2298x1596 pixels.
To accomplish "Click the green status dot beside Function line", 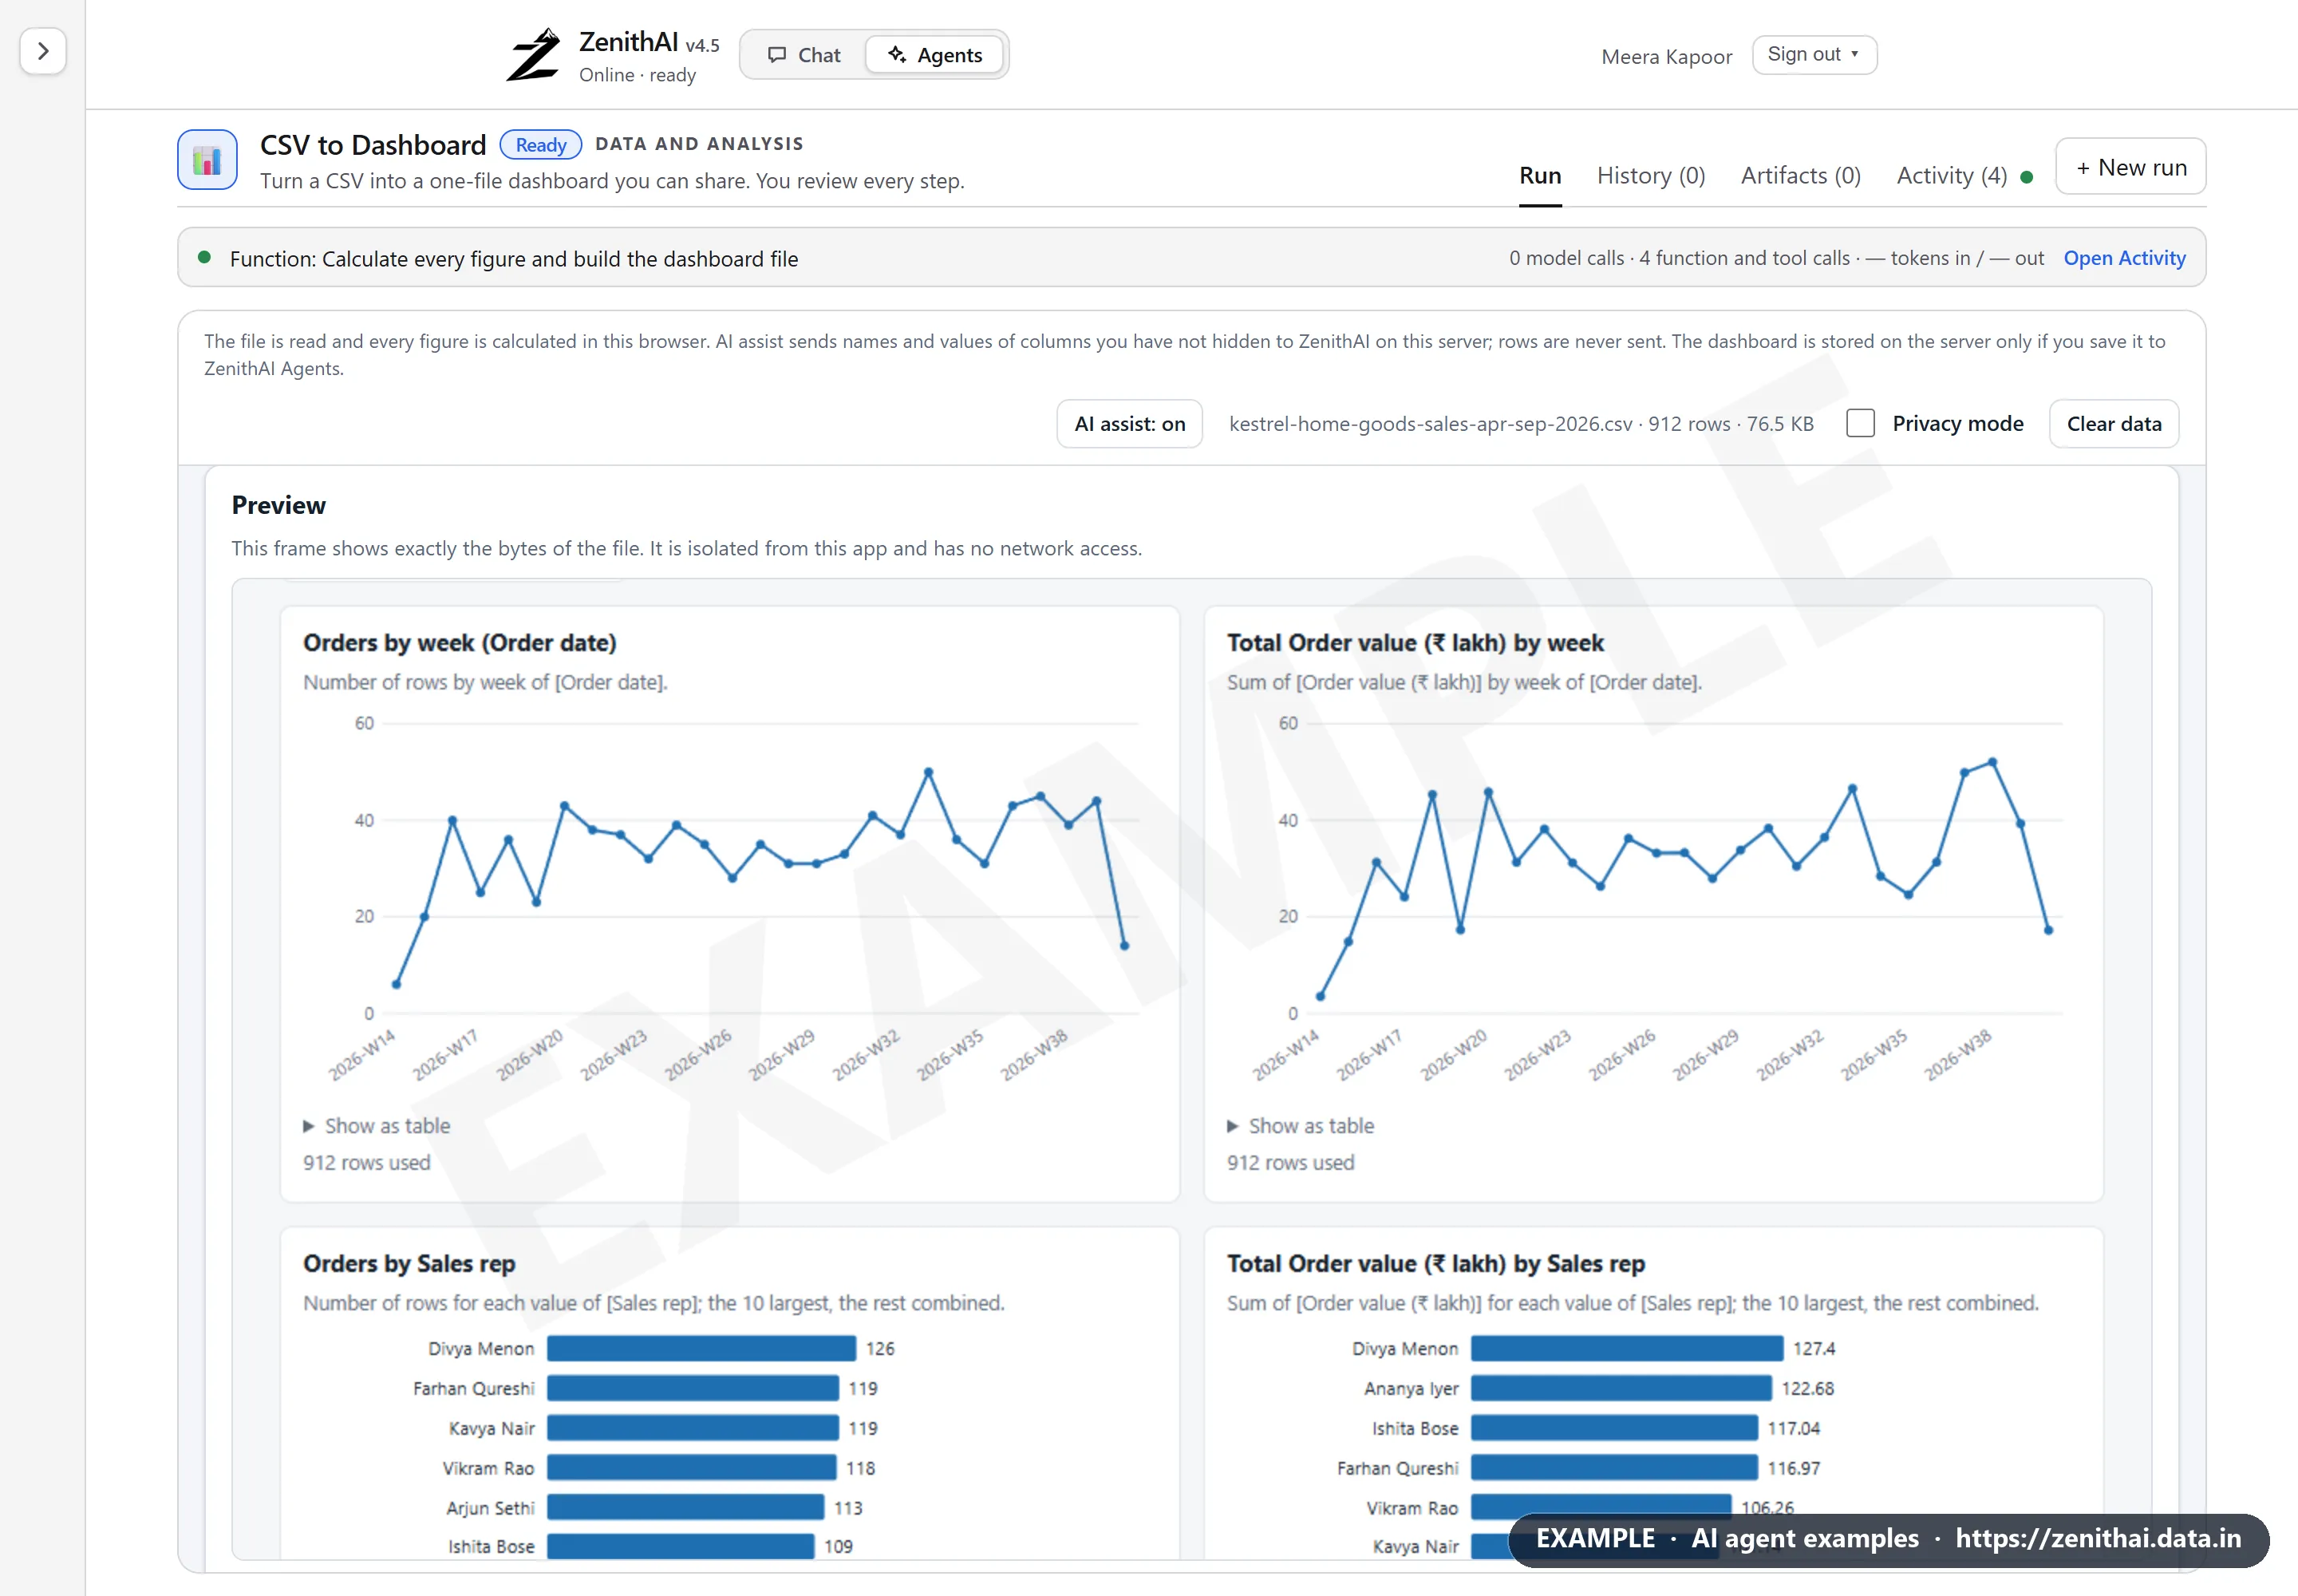I will [204, 257].
